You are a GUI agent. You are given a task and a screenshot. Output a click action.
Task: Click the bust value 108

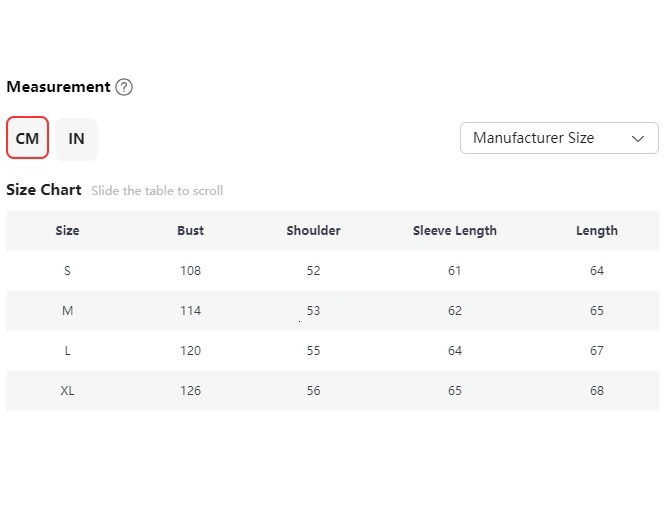pyautogui.click(x=190, y=271)
